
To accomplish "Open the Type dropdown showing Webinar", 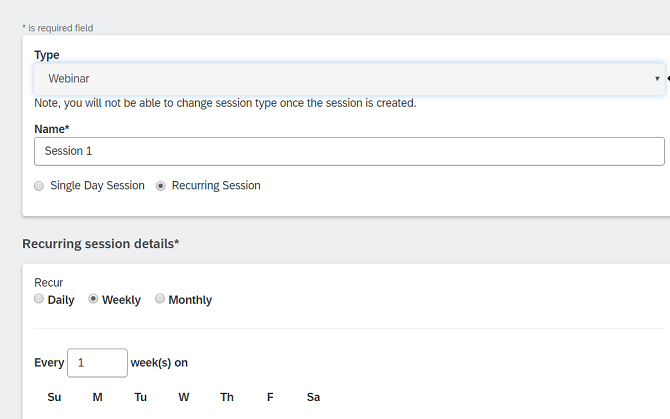I will click(349, 79).
